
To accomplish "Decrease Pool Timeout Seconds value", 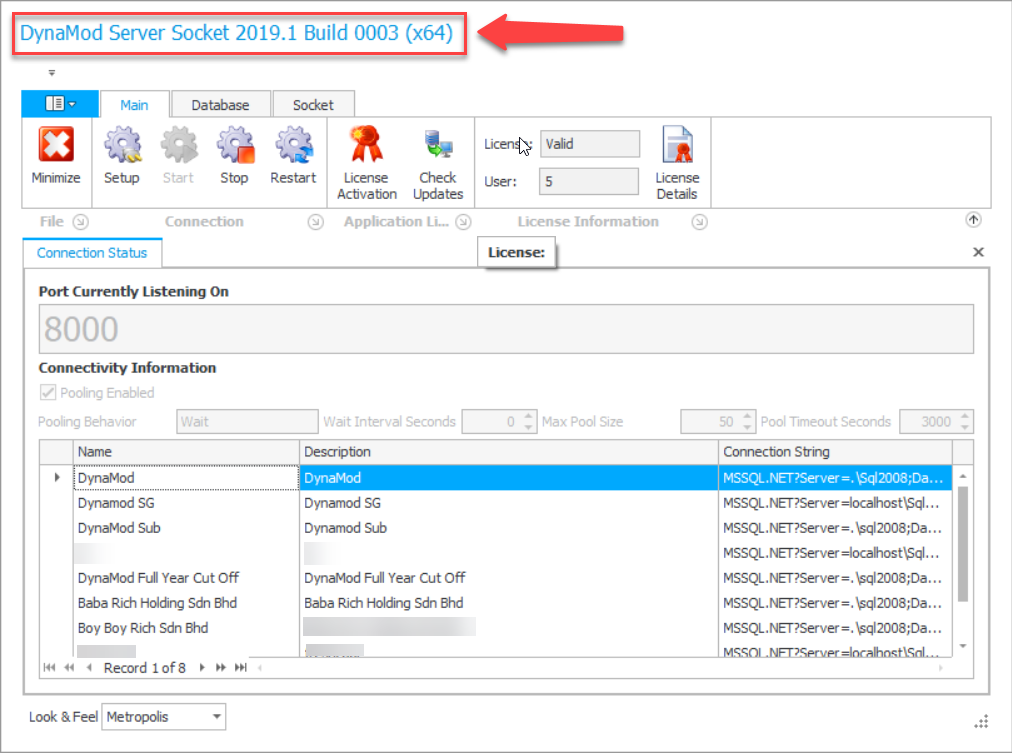I will pyautogui.click(x=965, y=427).
